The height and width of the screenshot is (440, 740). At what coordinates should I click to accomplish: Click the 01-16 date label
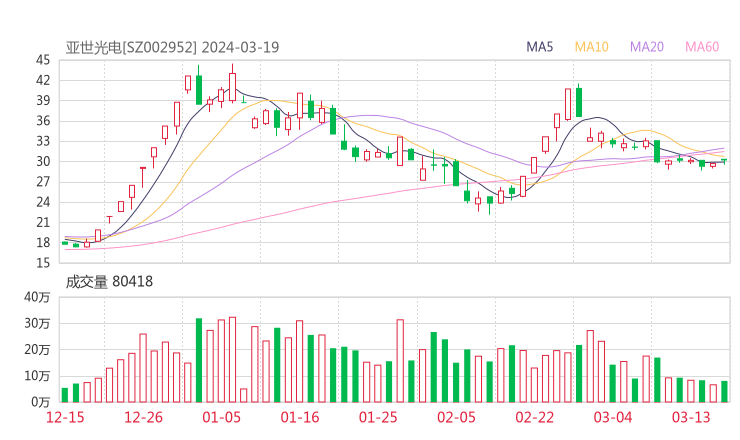point(300,417)
